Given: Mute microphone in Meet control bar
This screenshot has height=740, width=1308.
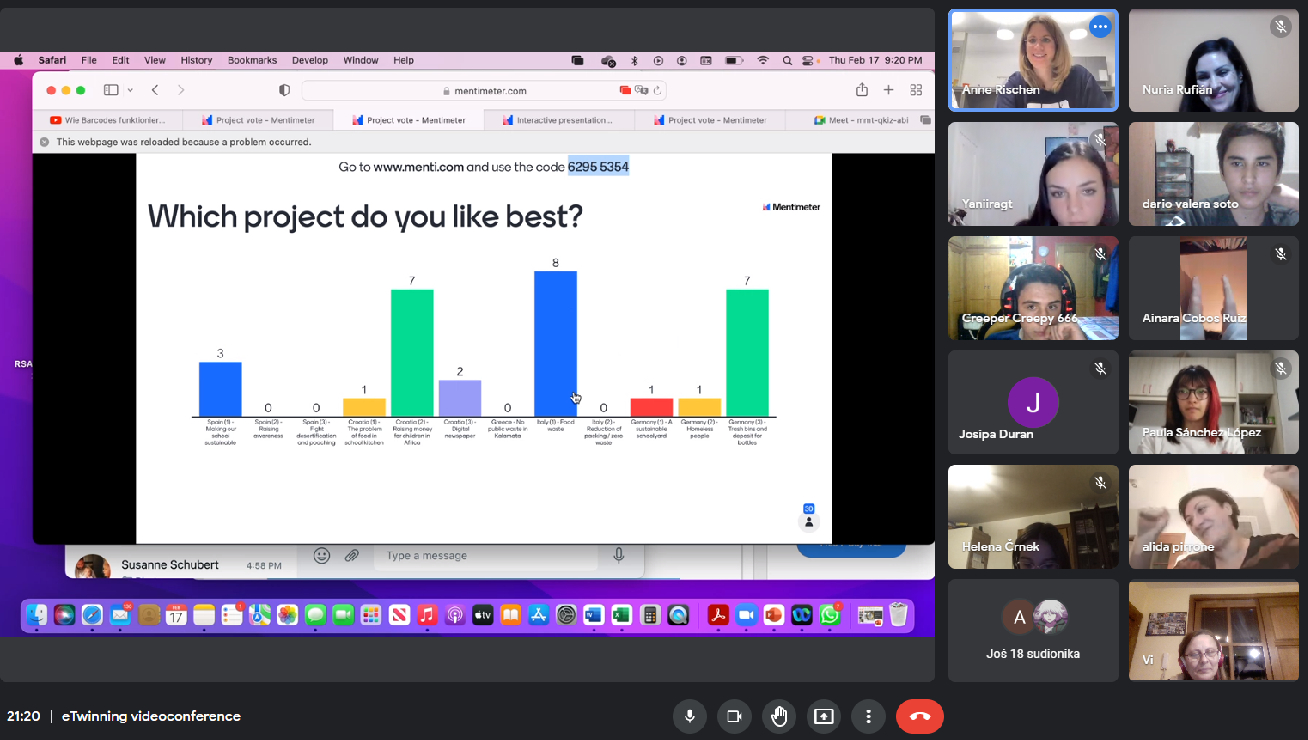Looking at the screenshot, I should coord(689,716).
